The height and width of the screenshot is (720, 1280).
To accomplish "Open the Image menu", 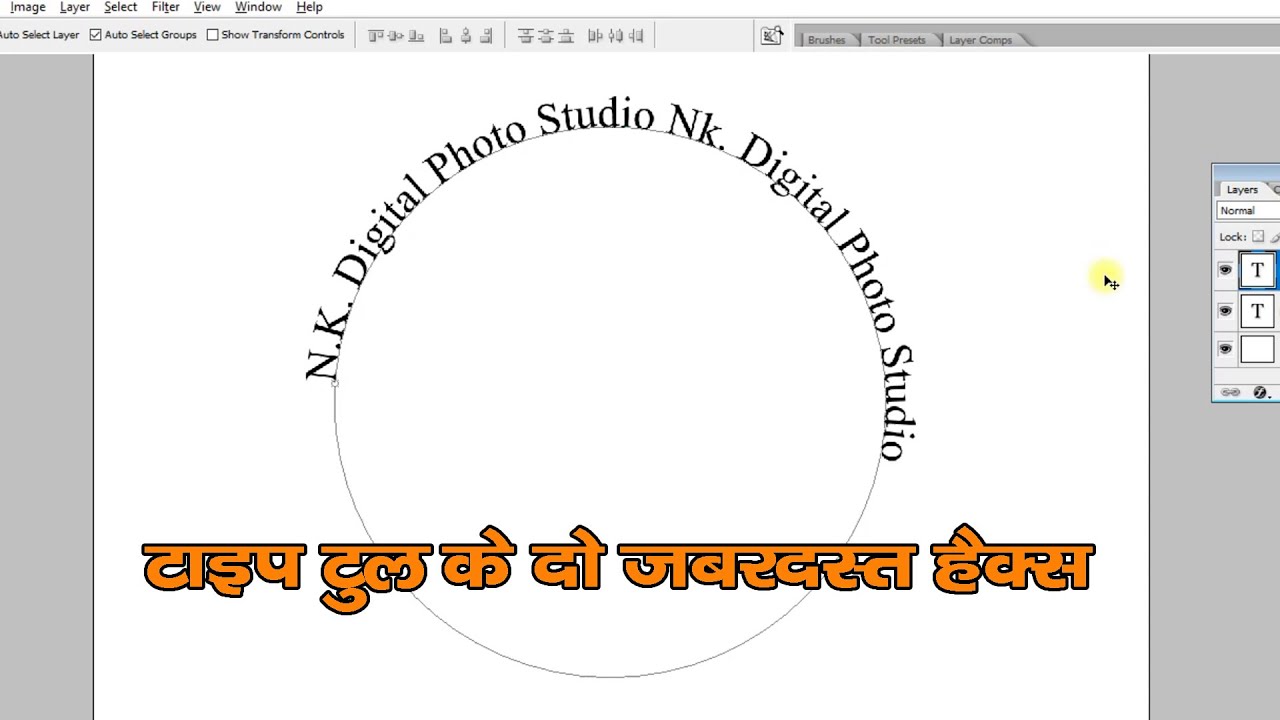I will pyautogui.click(x=27, y=7).
